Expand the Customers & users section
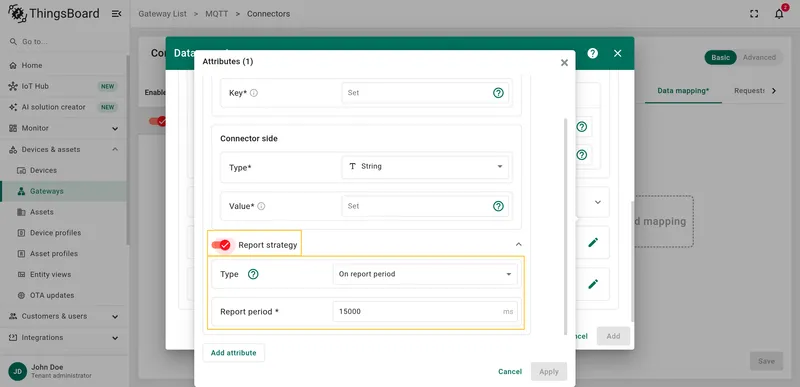 point(115,317)
